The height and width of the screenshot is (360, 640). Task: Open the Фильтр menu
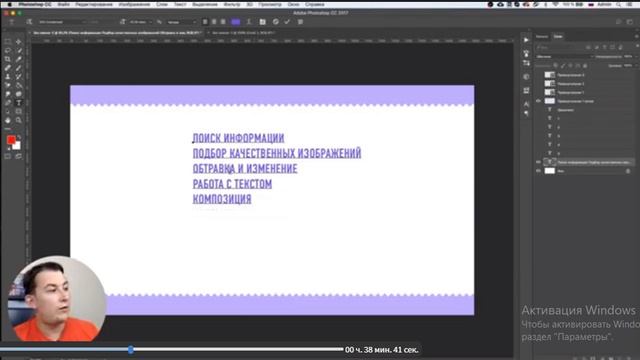[232, 4]
